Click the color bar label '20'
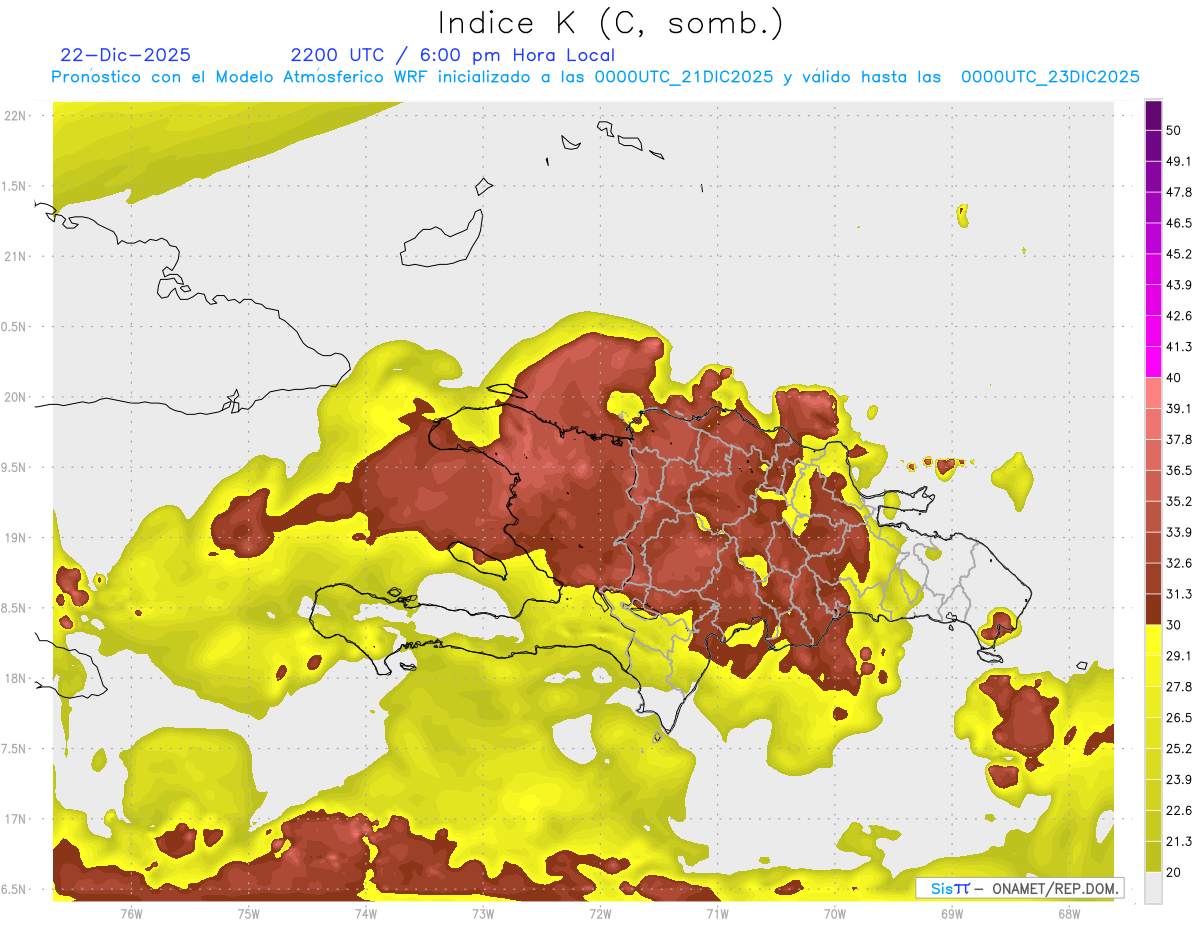The height and width of the screenshot is (927, 1200). [x=1174, y=871]
